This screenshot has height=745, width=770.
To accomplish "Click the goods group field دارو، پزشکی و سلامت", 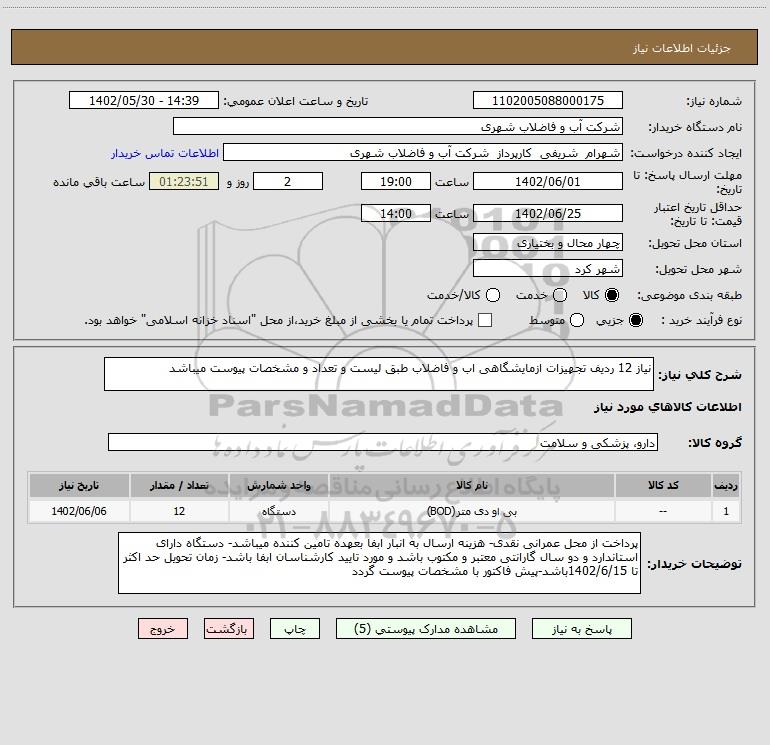I will click(383, 442).
